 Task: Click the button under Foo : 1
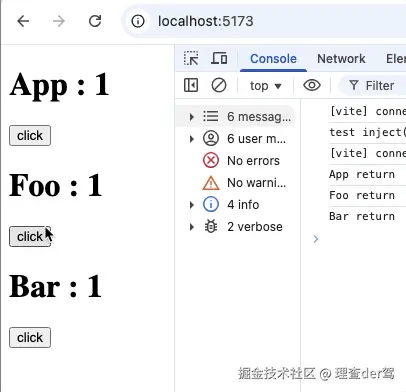pos(30,237)
